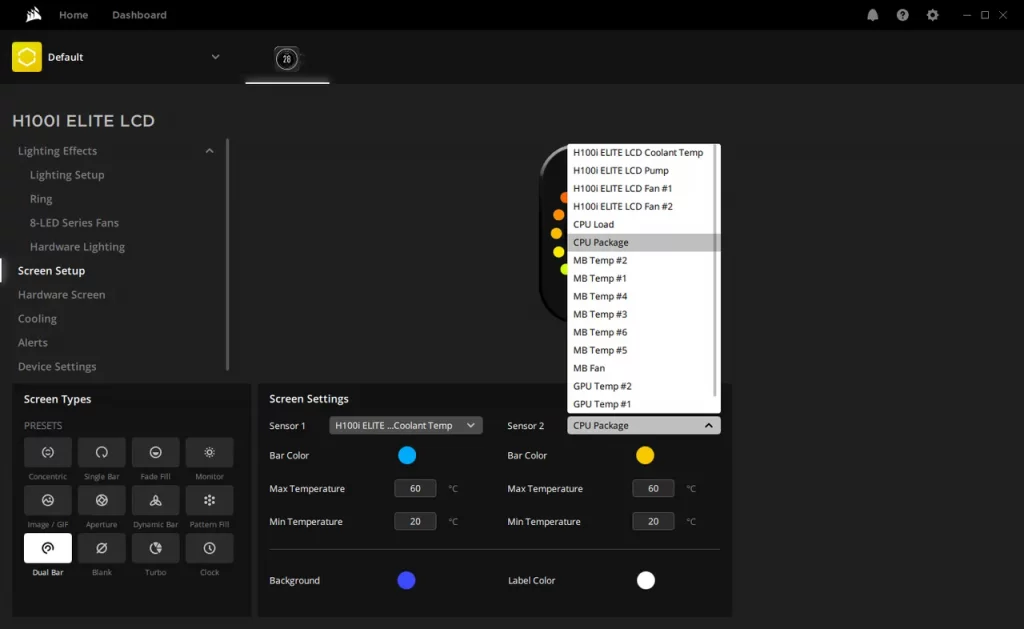Select the Aperture screen preset
Image resolution: width=1024 pixels, height=629 pixels.
tap(102, 500)
